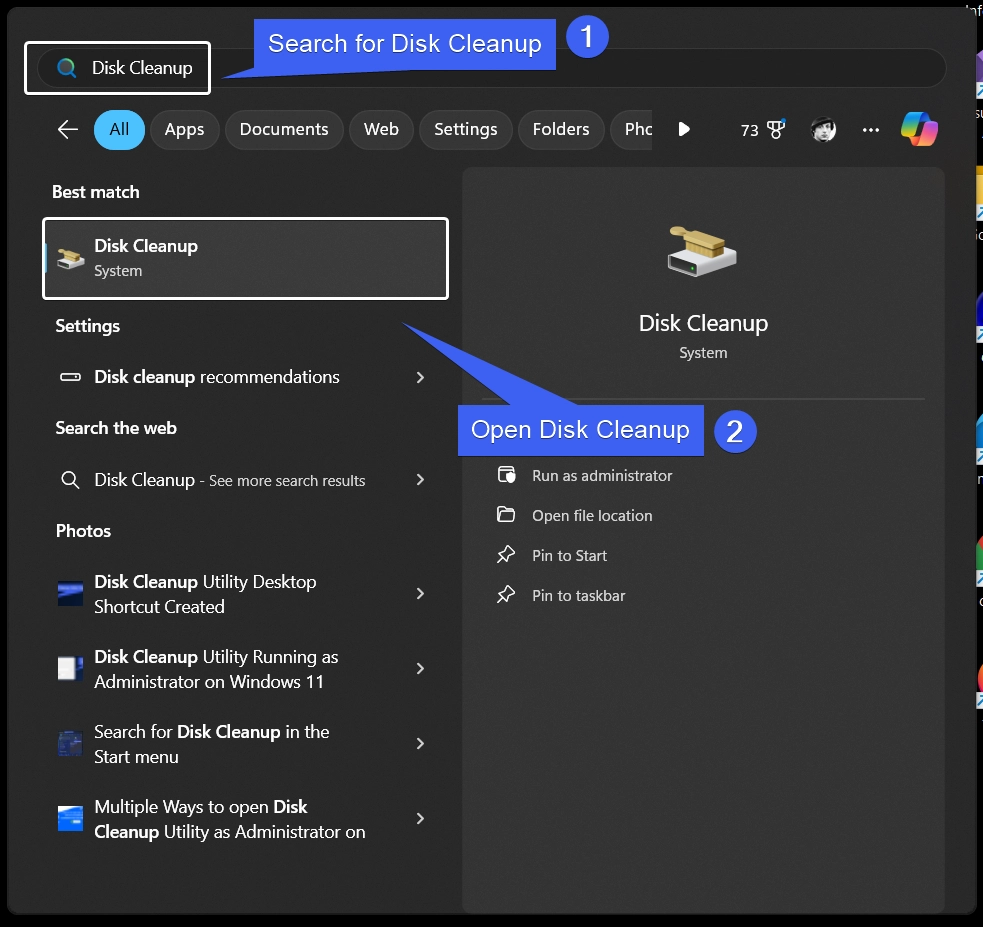Click the play arrow to show more filters
Screen dimensions: 983x927
(x=684, y=129)
